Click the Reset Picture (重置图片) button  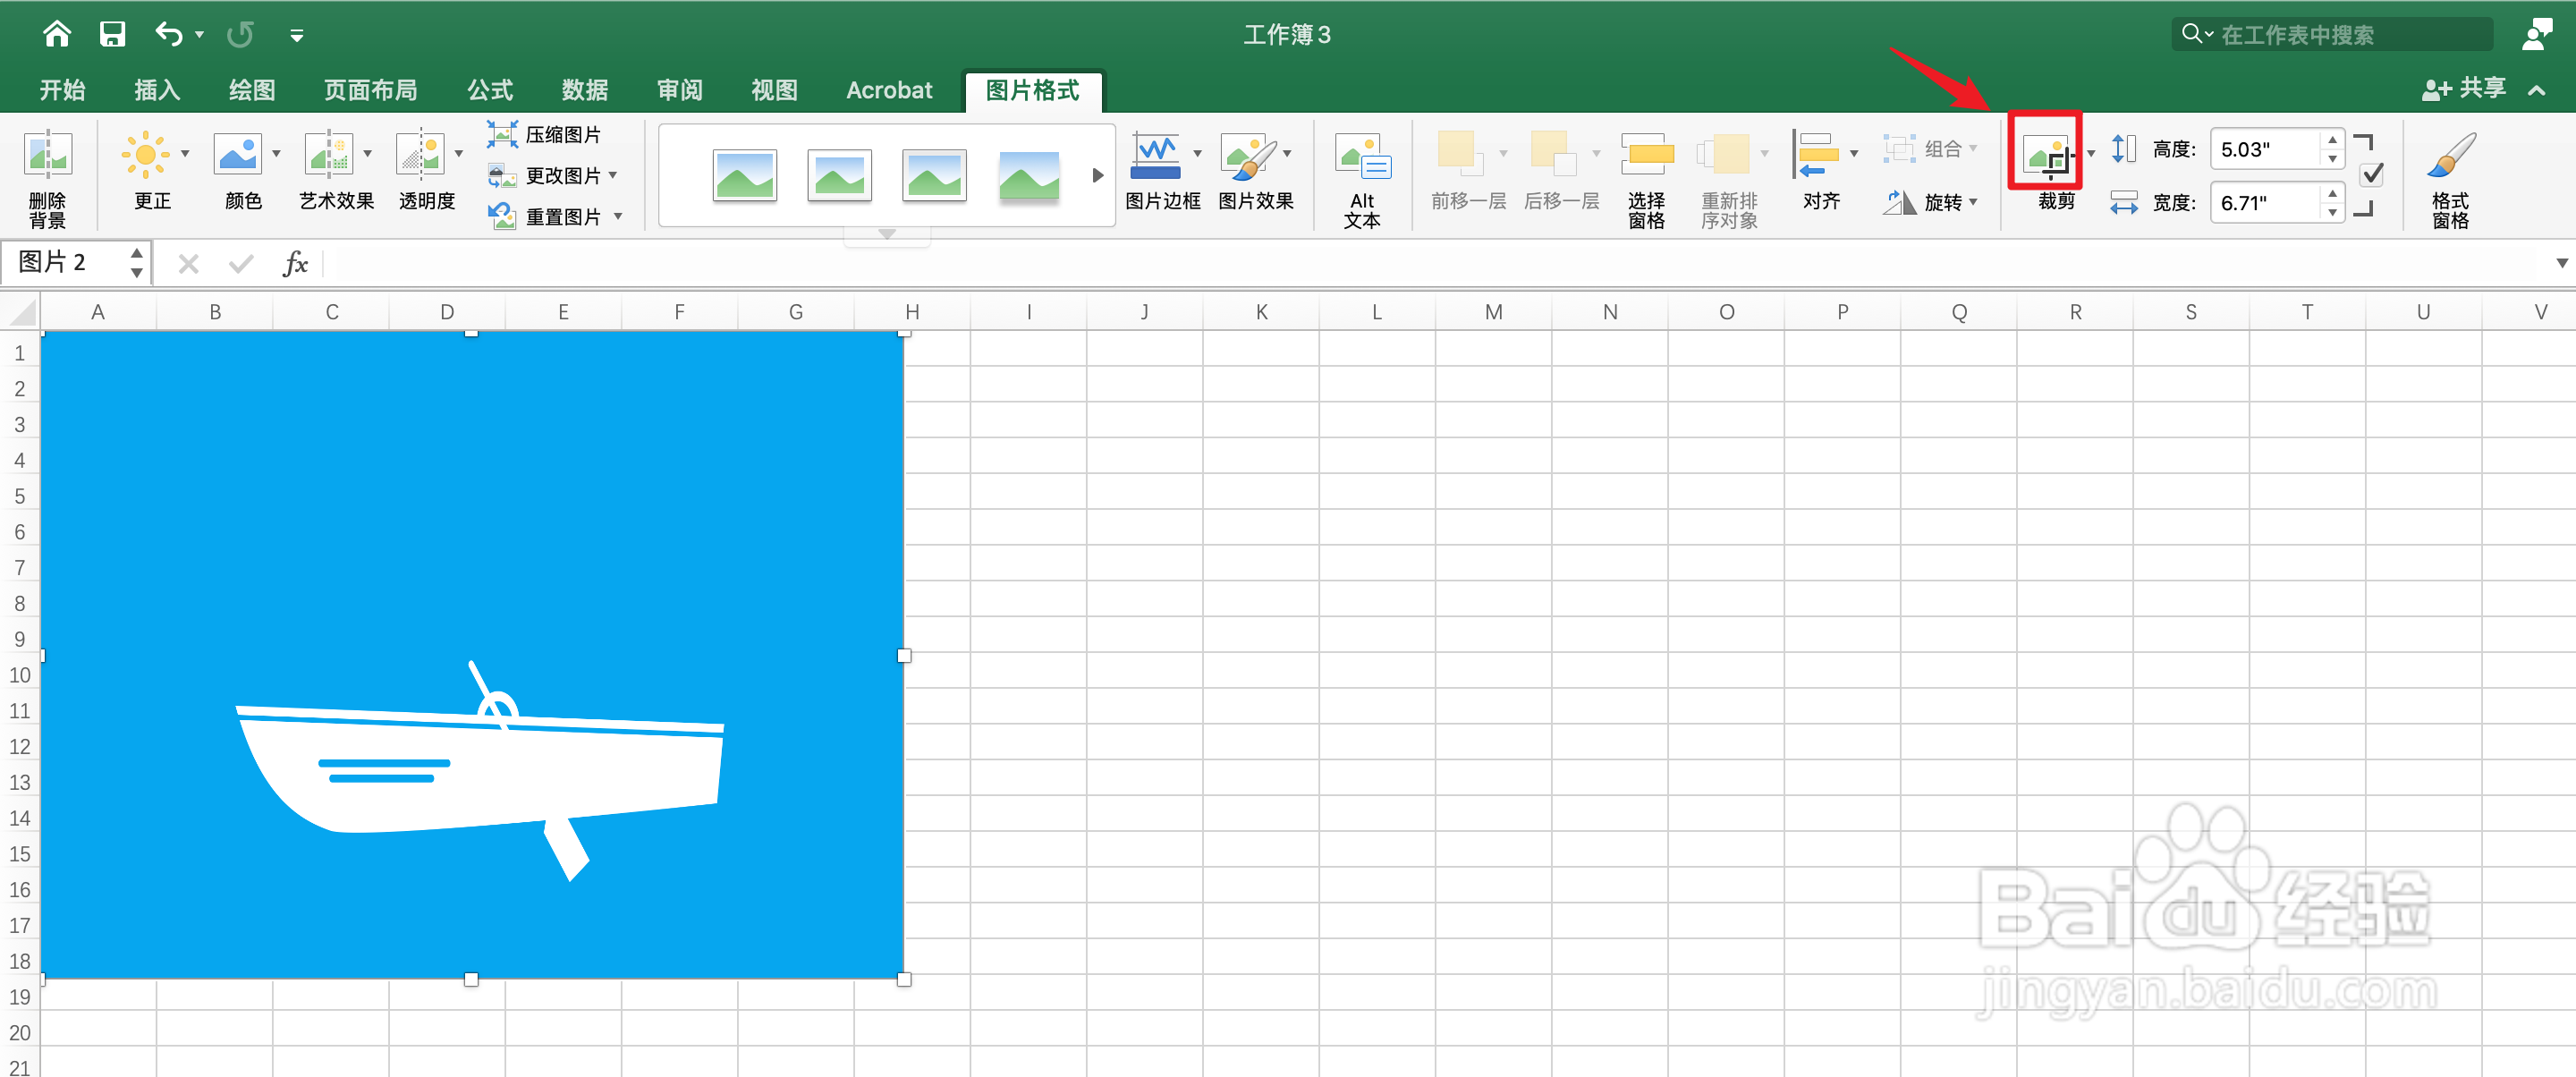click(x=562, y=217)
